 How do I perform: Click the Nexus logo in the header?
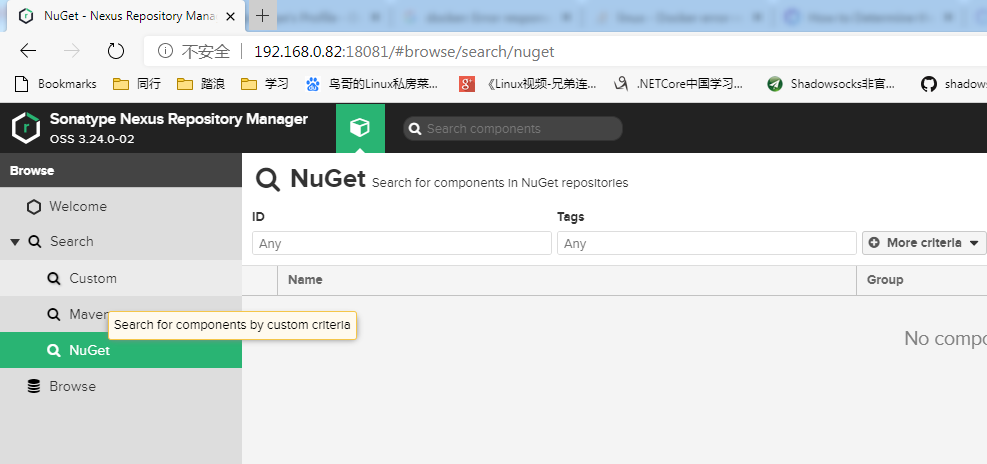26,128
